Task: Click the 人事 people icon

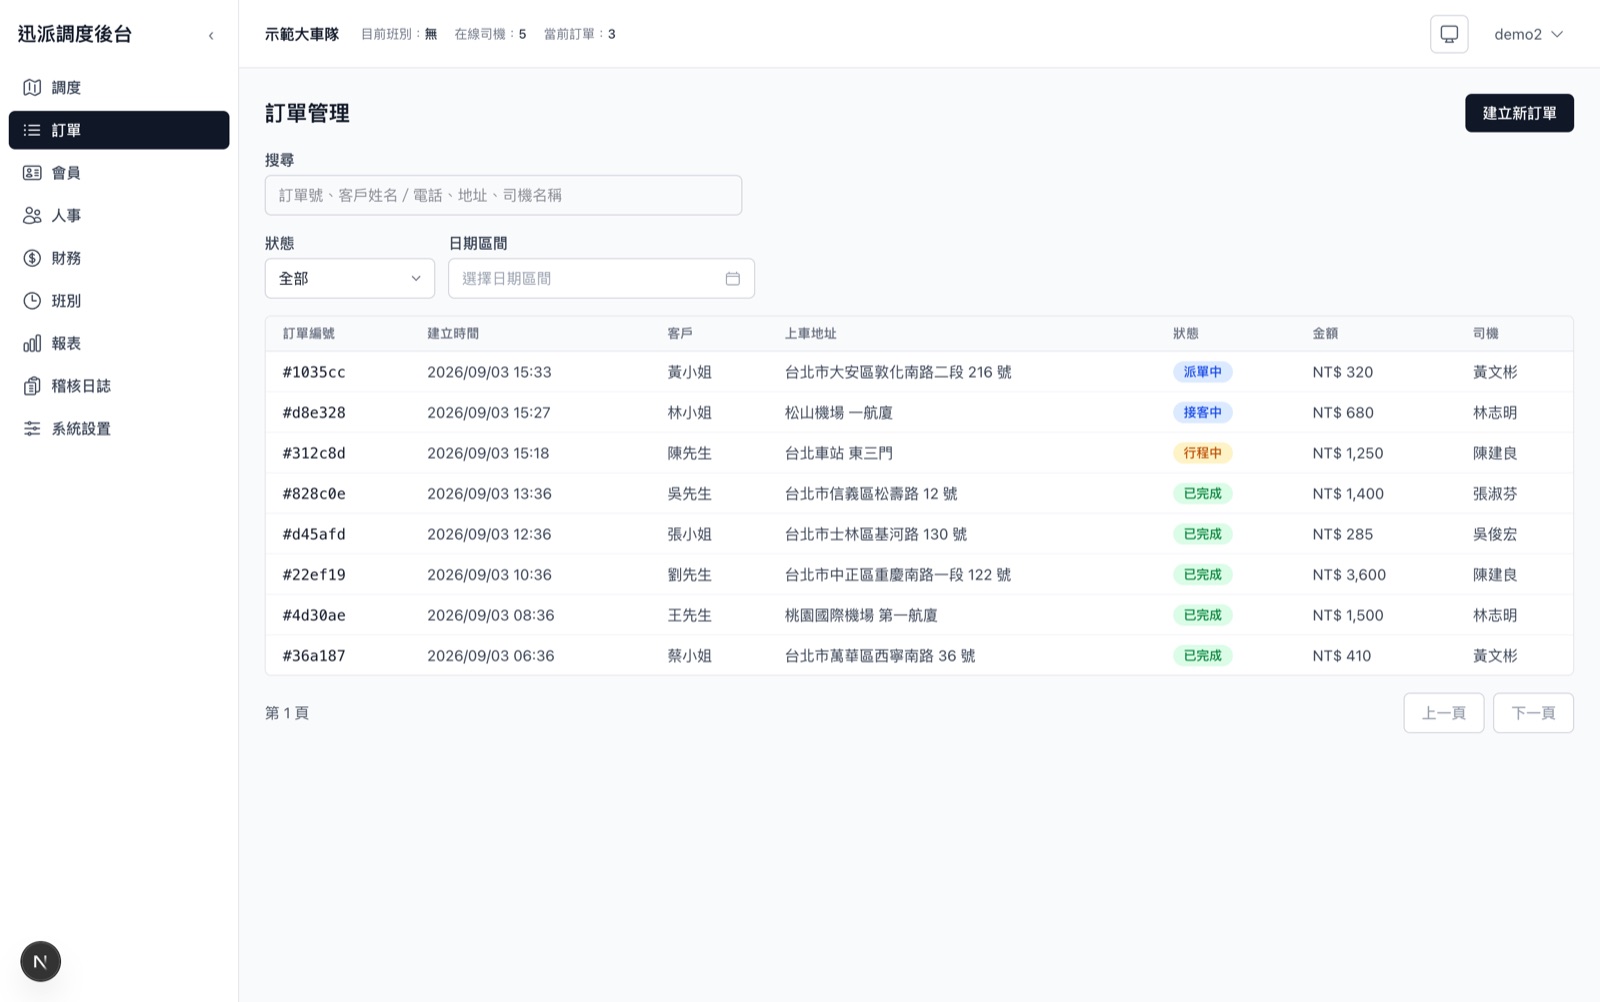Action: pos(32,216)
